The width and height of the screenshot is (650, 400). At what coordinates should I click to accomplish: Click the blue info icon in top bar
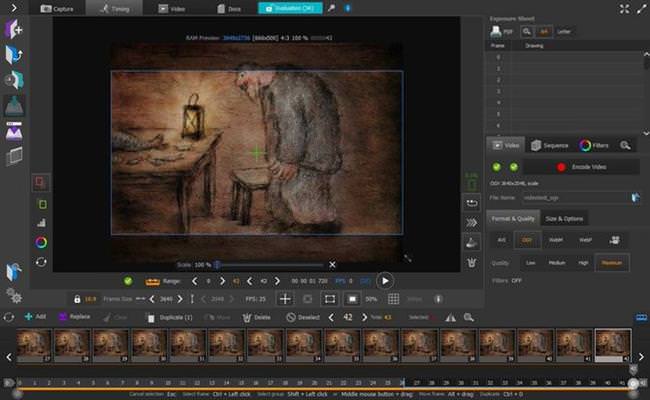pos(347,8)
